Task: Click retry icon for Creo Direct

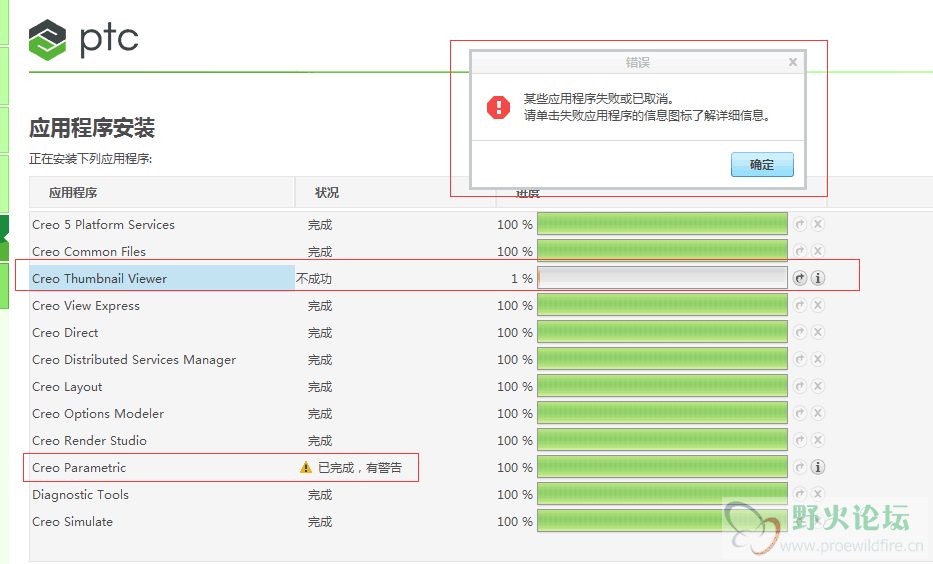Action: click(x=800, y=332)
